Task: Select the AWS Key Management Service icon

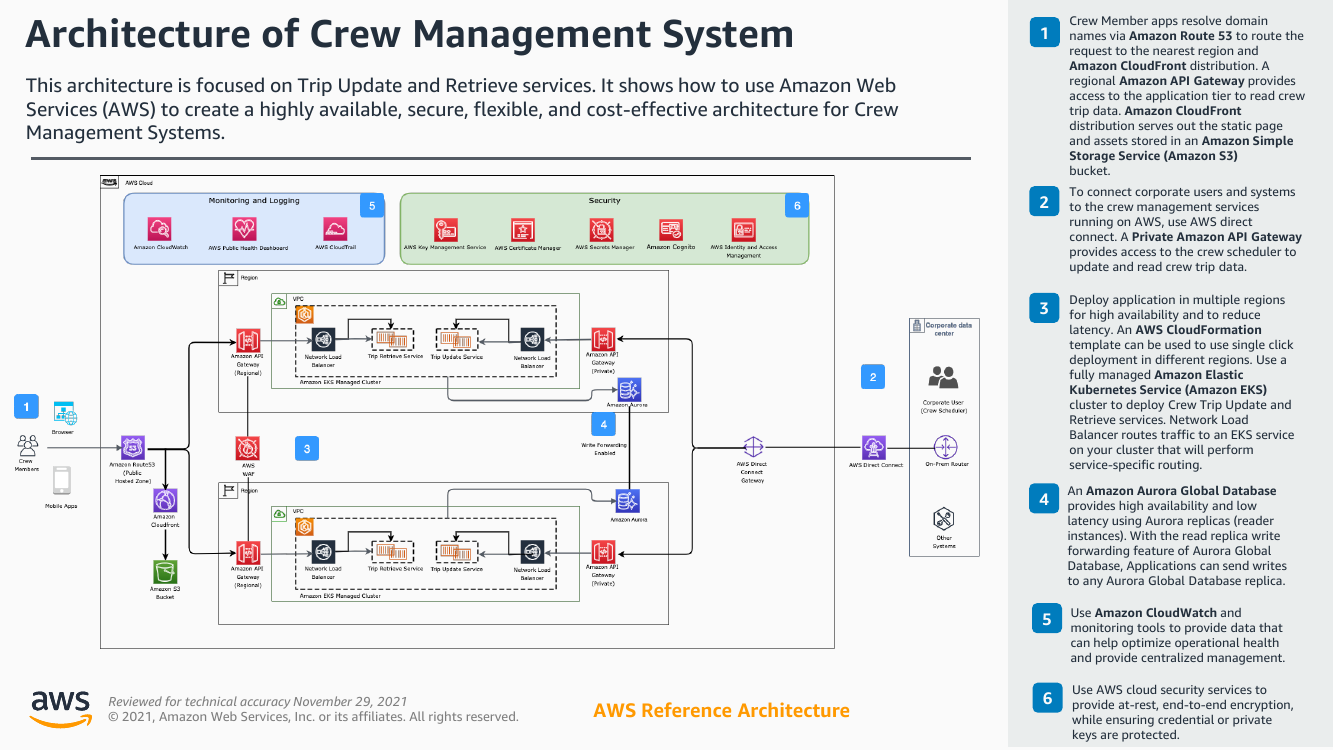Action: (x=445, y=229)
